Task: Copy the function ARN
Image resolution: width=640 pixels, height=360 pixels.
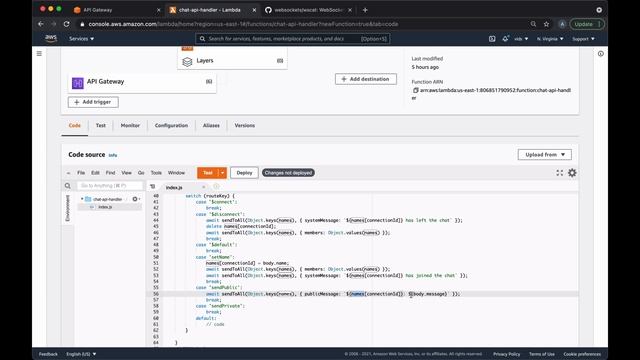Action: click(416, 90)
